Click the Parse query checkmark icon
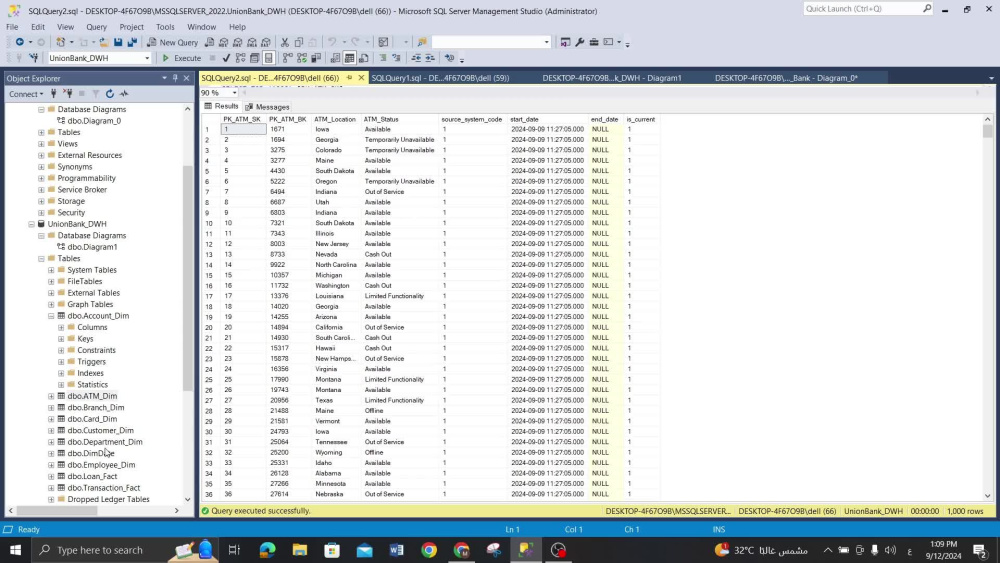 click(226, 58)
